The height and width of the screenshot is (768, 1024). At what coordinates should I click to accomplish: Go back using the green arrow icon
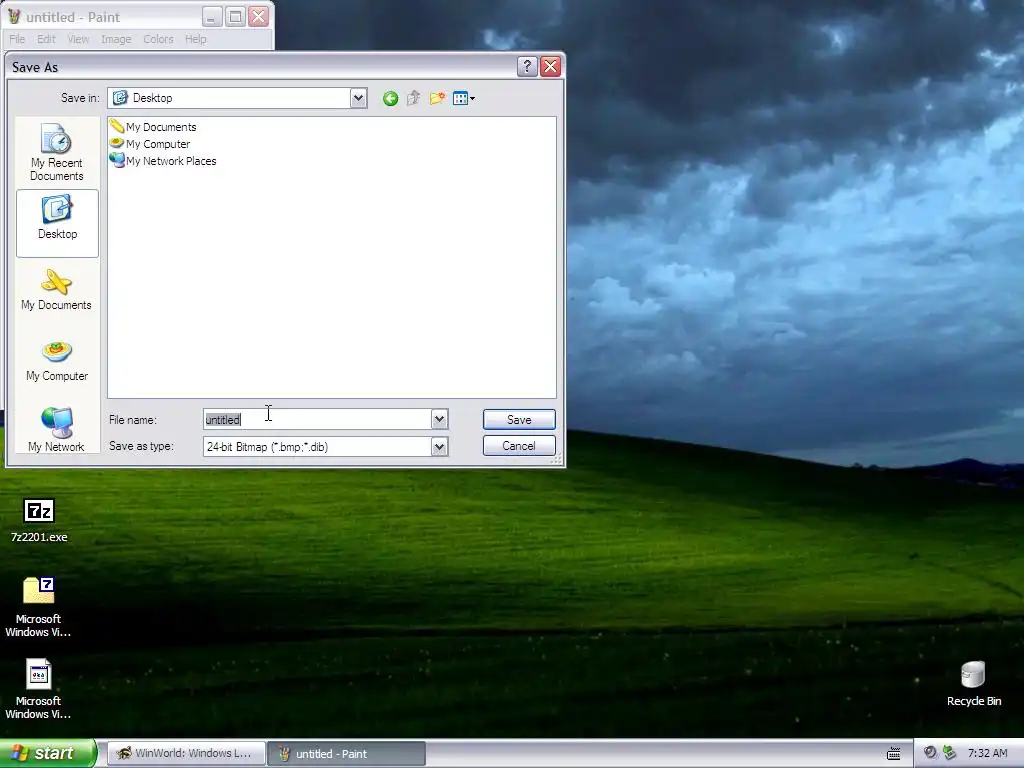point(391,99)
